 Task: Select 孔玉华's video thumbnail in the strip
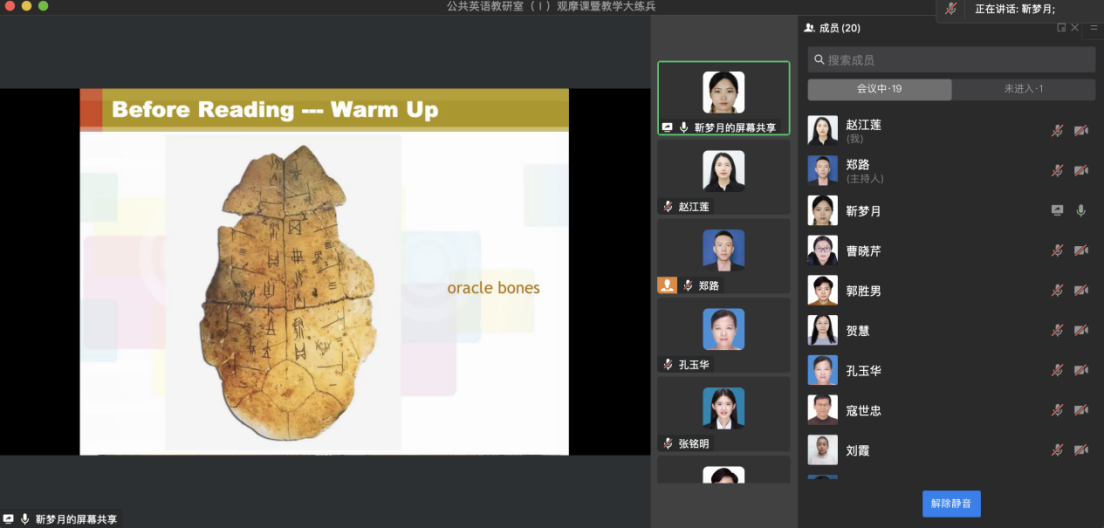tap(723, 335)
